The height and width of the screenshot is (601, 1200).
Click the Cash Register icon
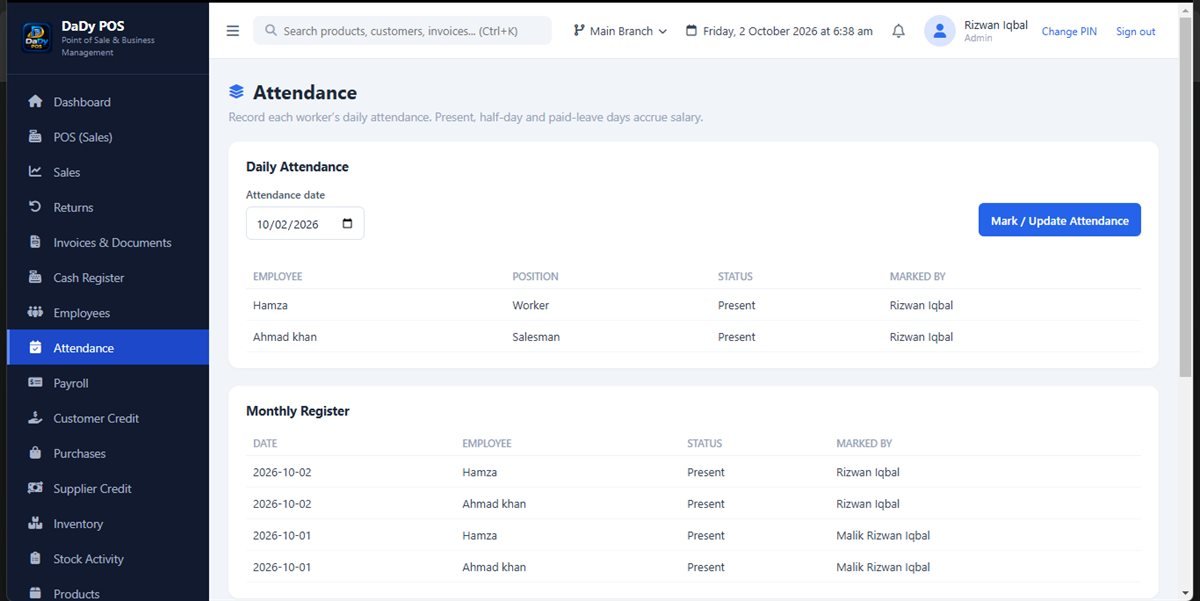tap(35, 277)
